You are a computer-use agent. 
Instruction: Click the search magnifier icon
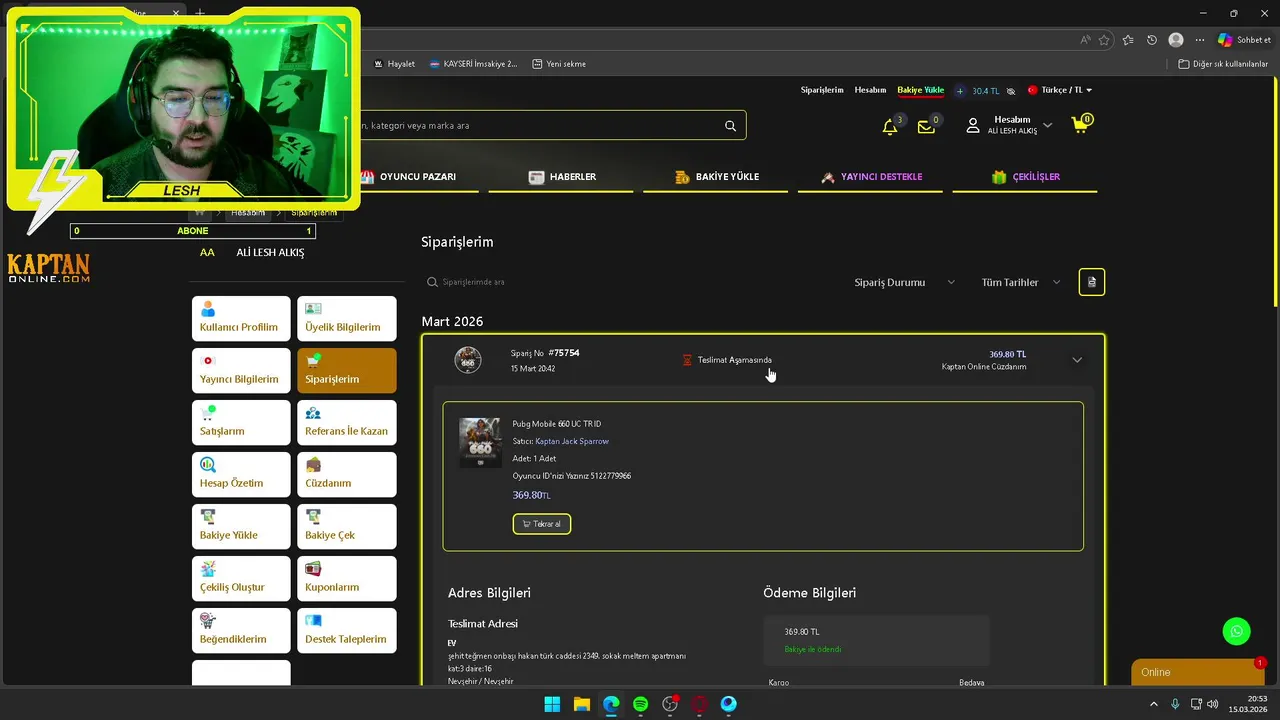(730, 126)
